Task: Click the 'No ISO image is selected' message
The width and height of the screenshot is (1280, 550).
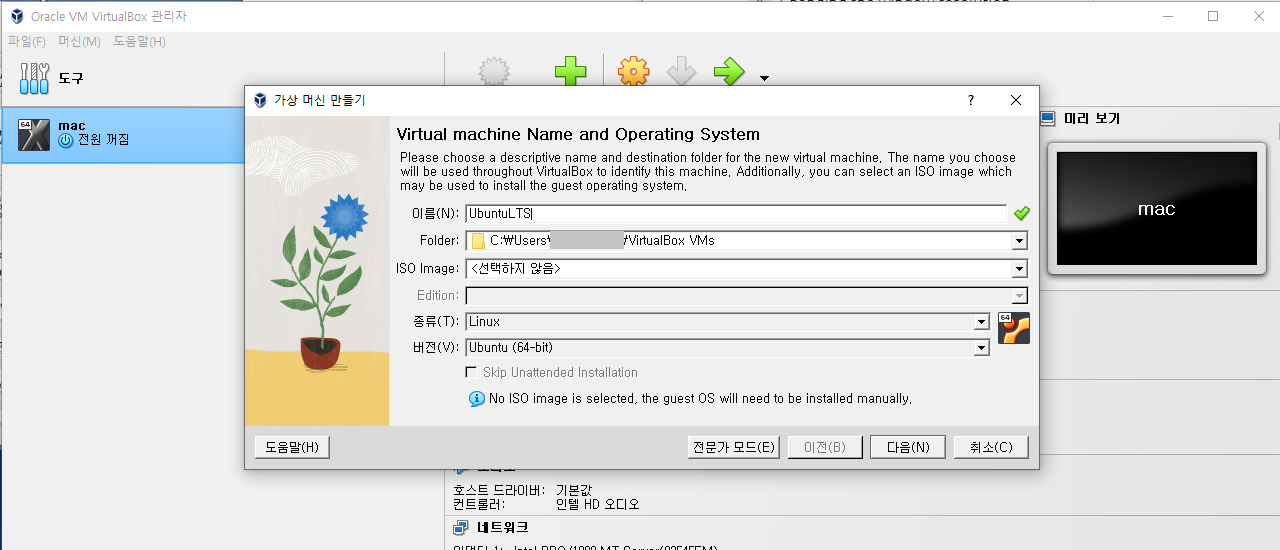Action: (700, 399)
